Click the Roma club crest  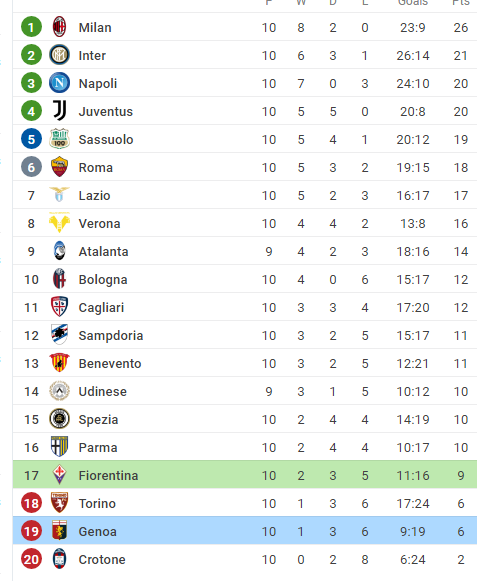[x=59, y=167]
